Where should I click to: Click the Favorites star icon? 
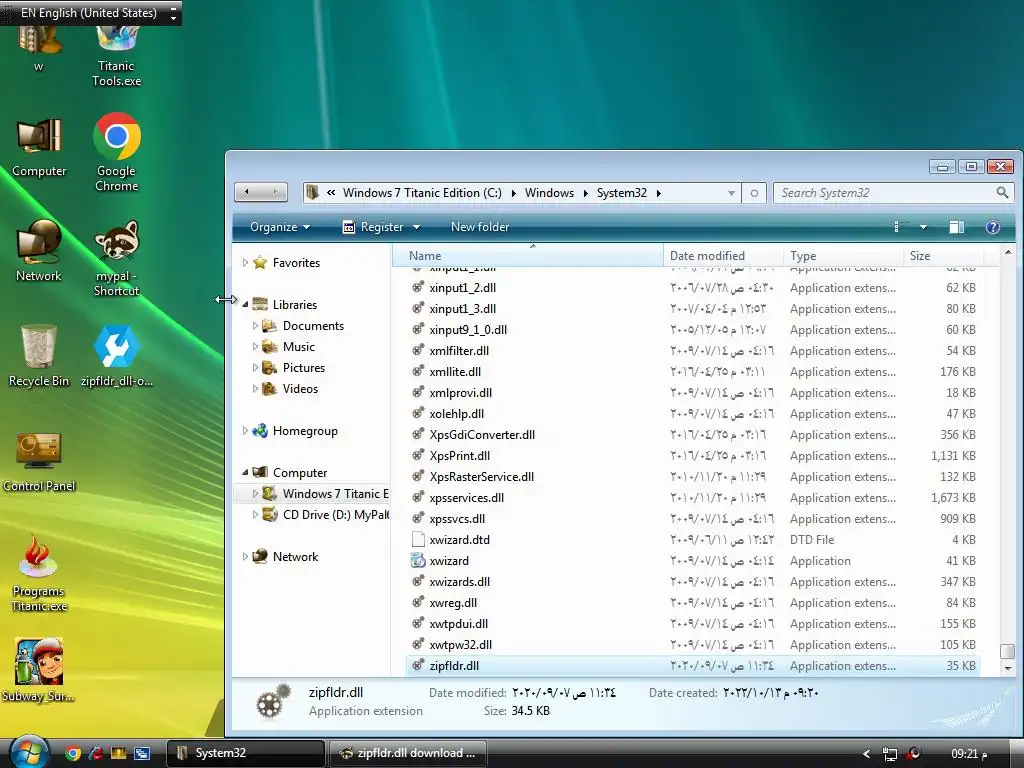(260, 263)
